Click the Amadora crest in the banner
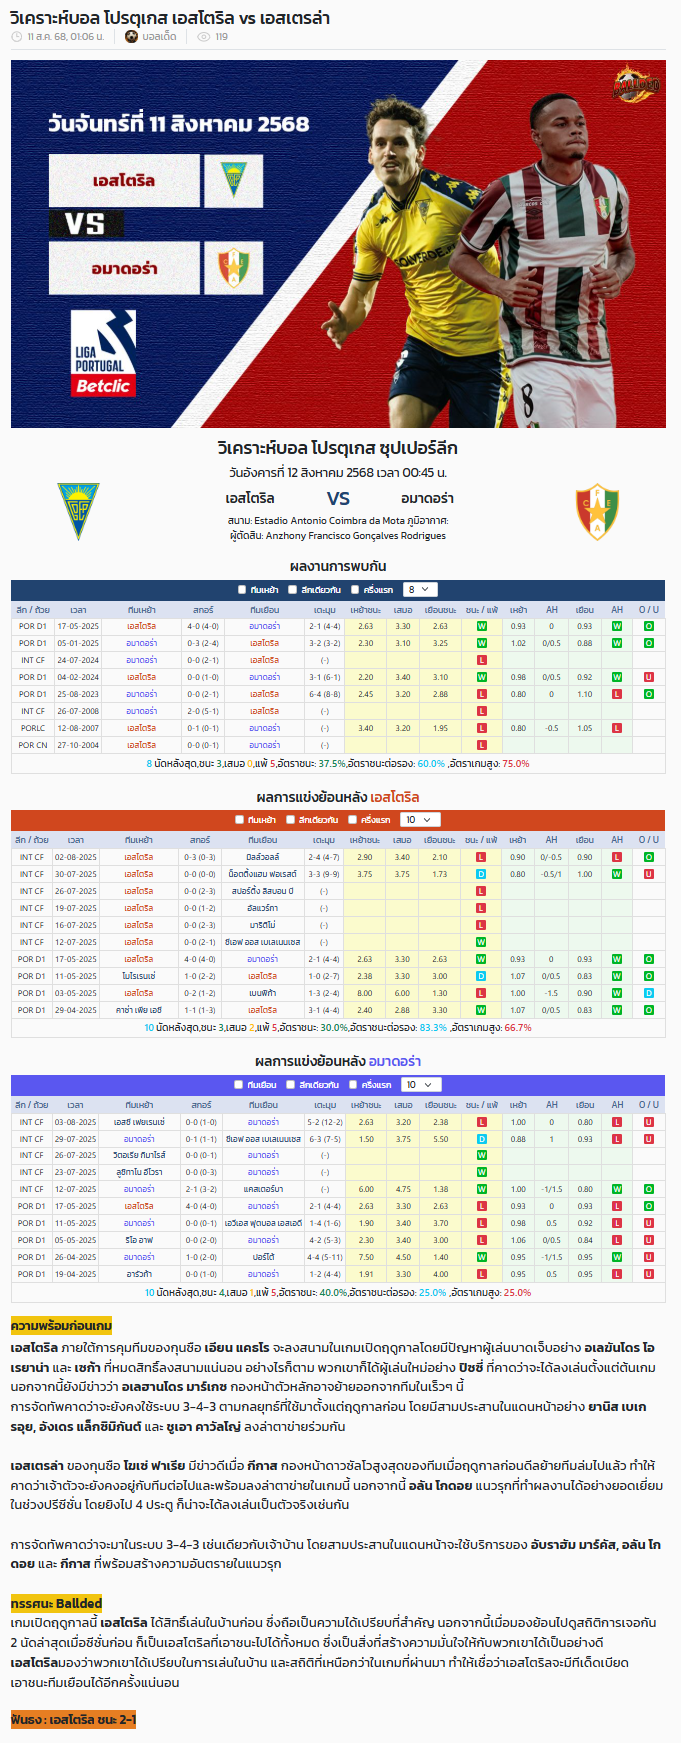681x1743 pixels. [x=233, y=267]
